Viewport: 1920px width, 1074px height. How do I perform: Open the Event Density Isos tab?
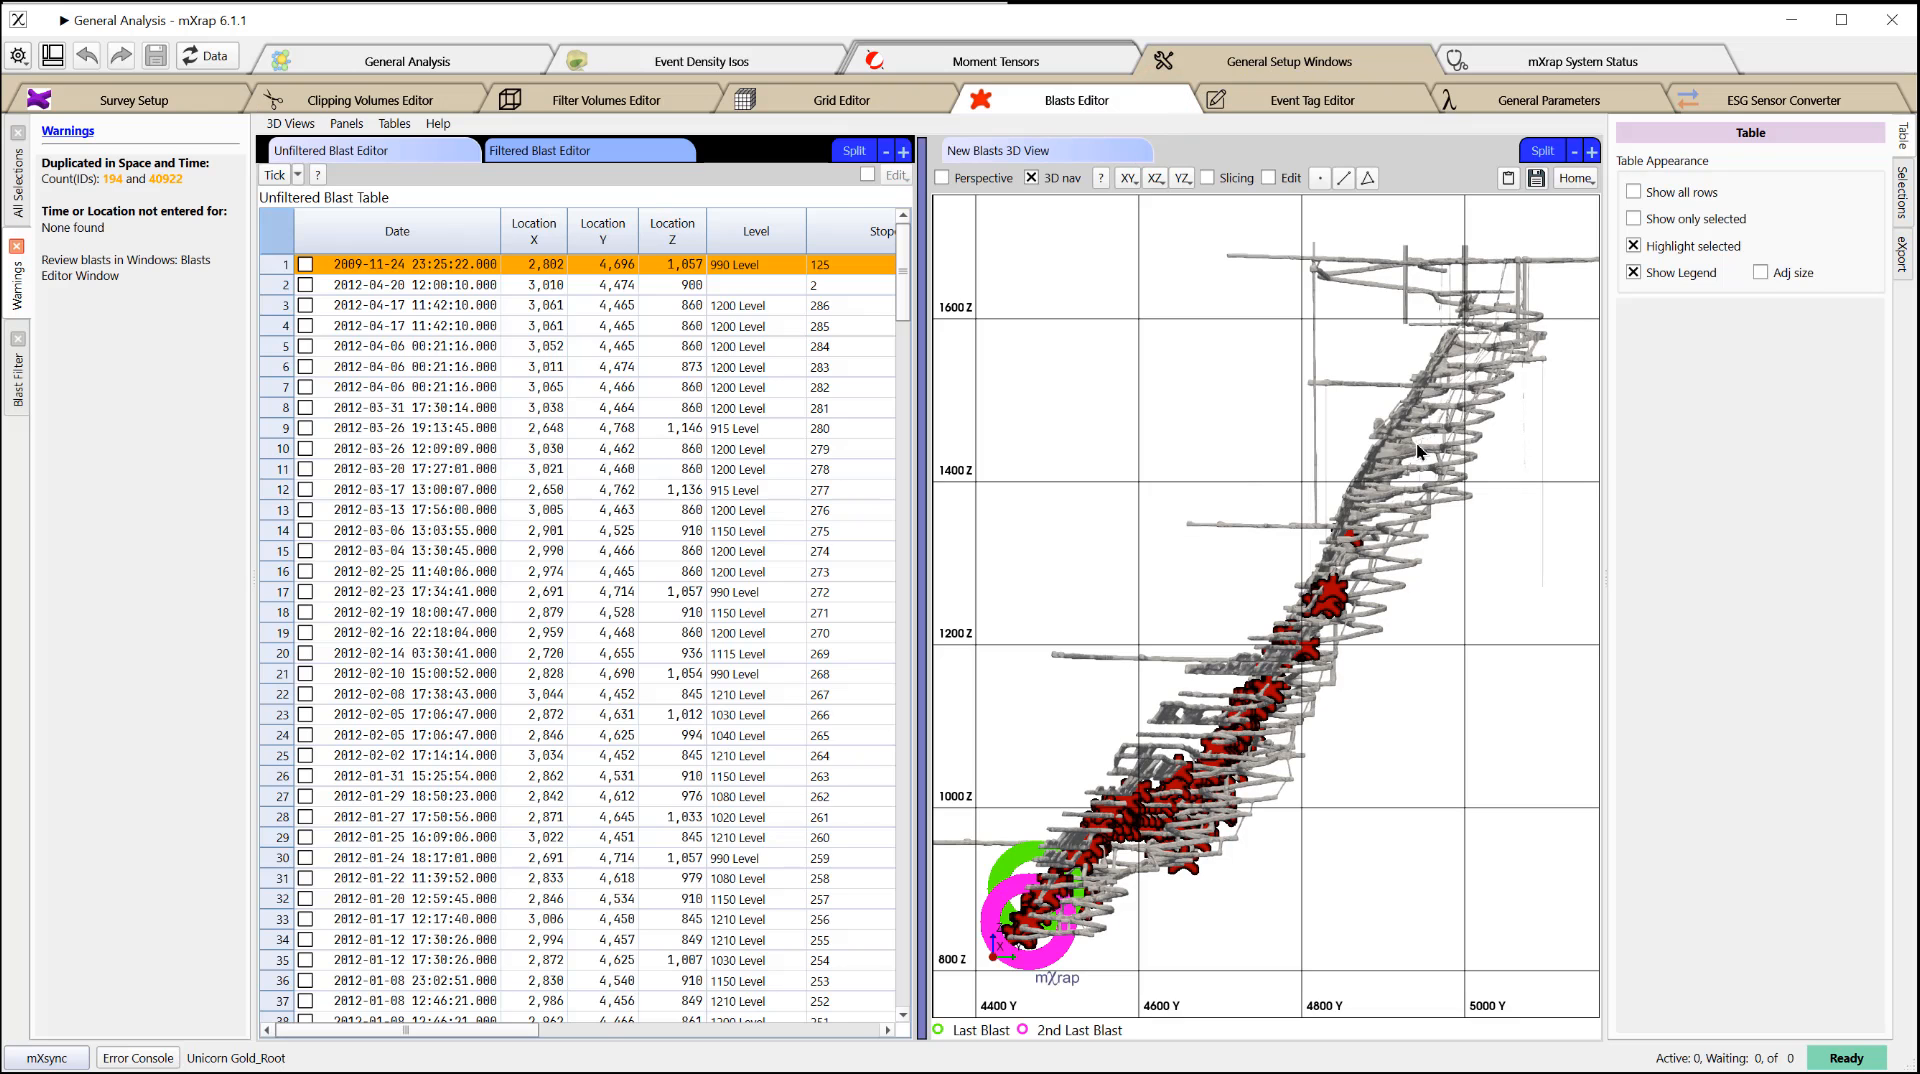pyautogui.click(x=701, y=61)
